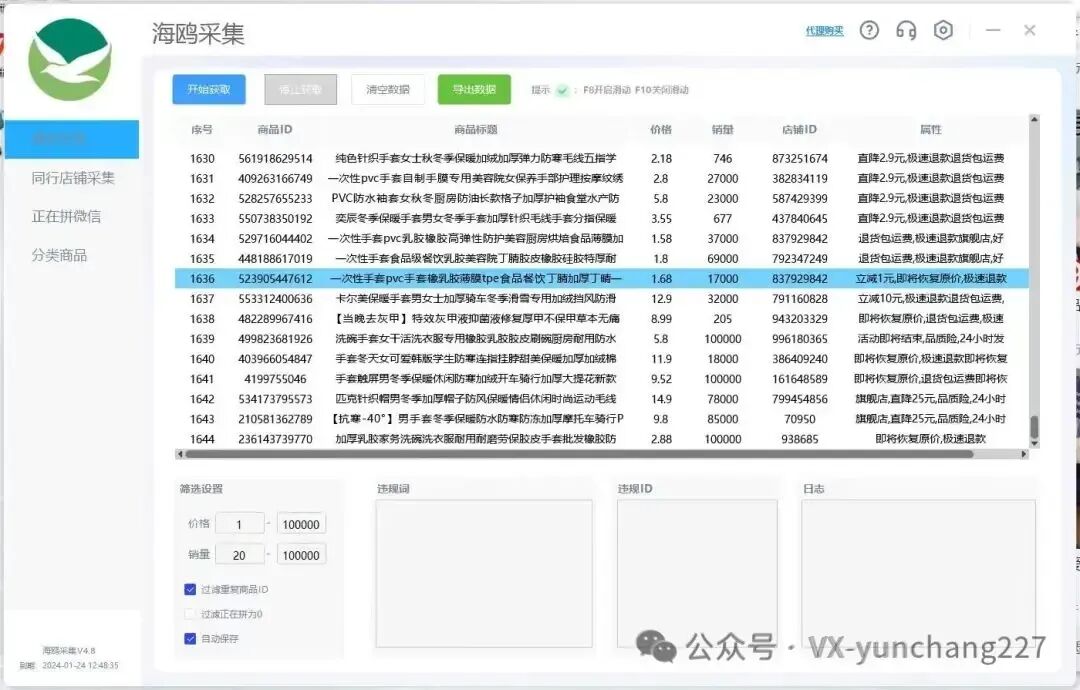Click inside the 违规ID text box

(x=697, y=574)
